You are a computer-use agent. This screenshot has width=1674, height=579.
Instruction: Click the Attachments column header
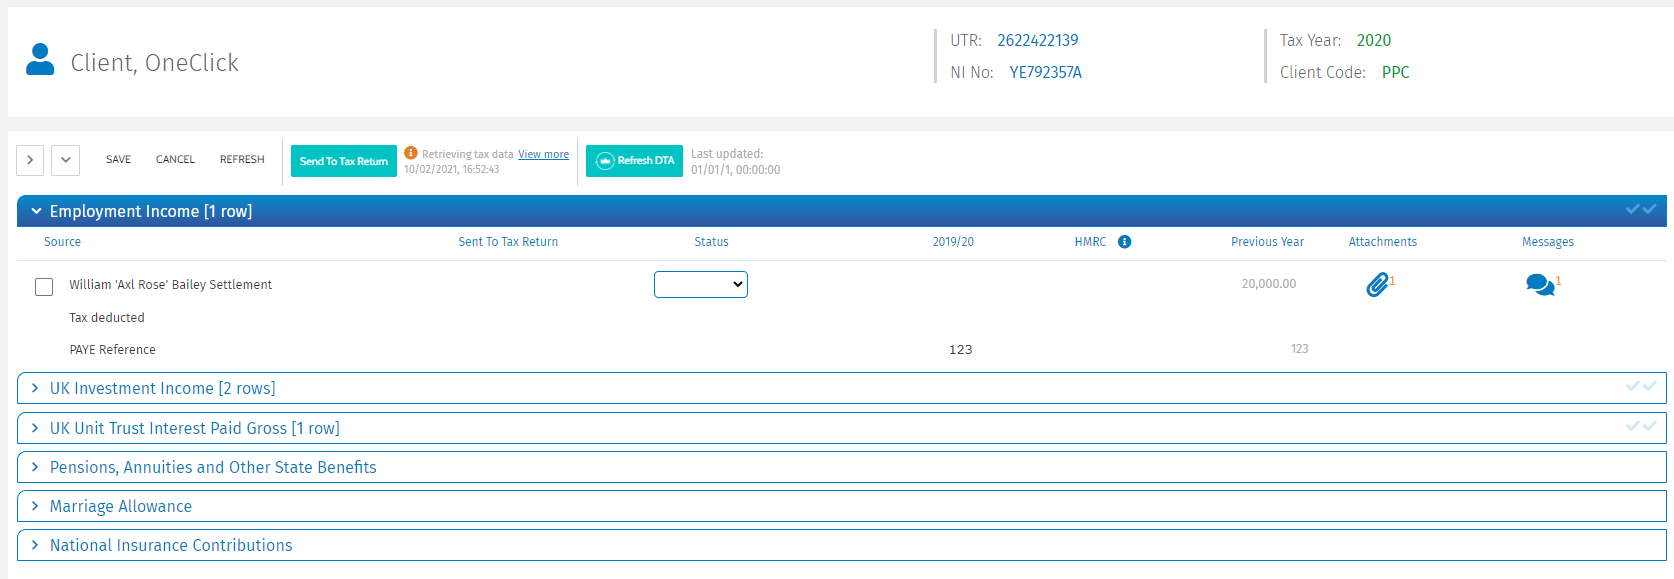click(x=1382, y=242)
